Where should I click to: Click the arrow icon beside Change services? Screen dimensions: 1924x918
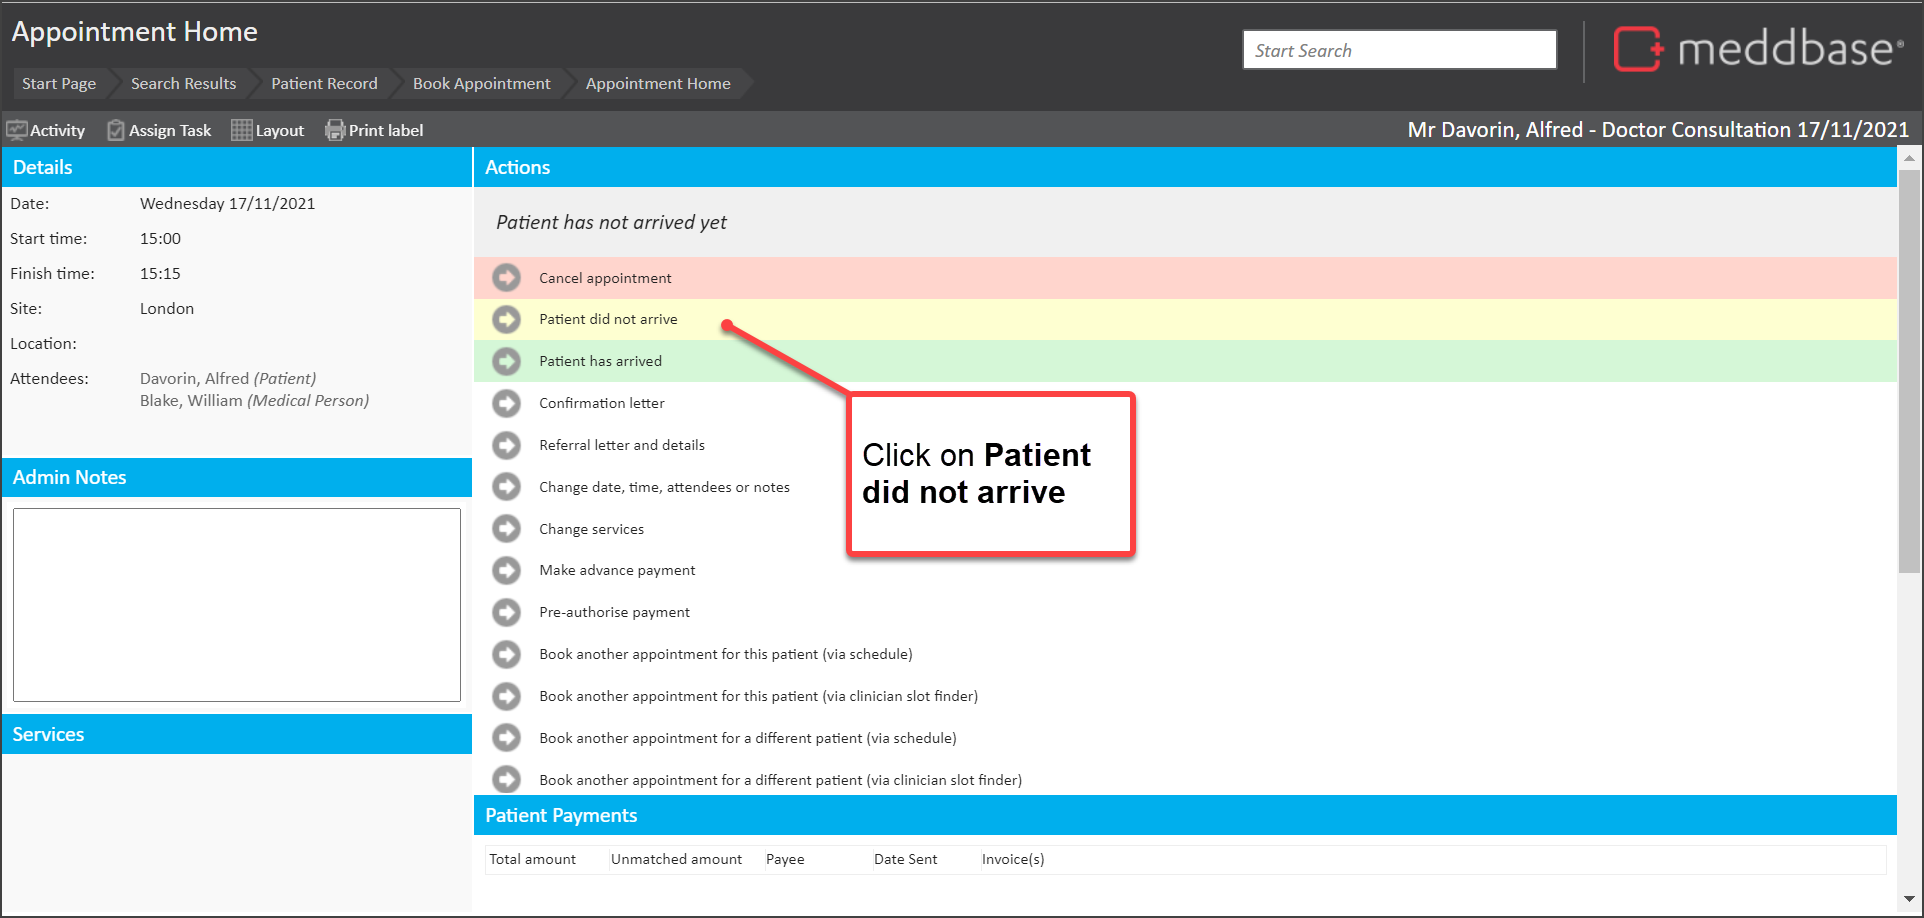click(x=507, y=529)
